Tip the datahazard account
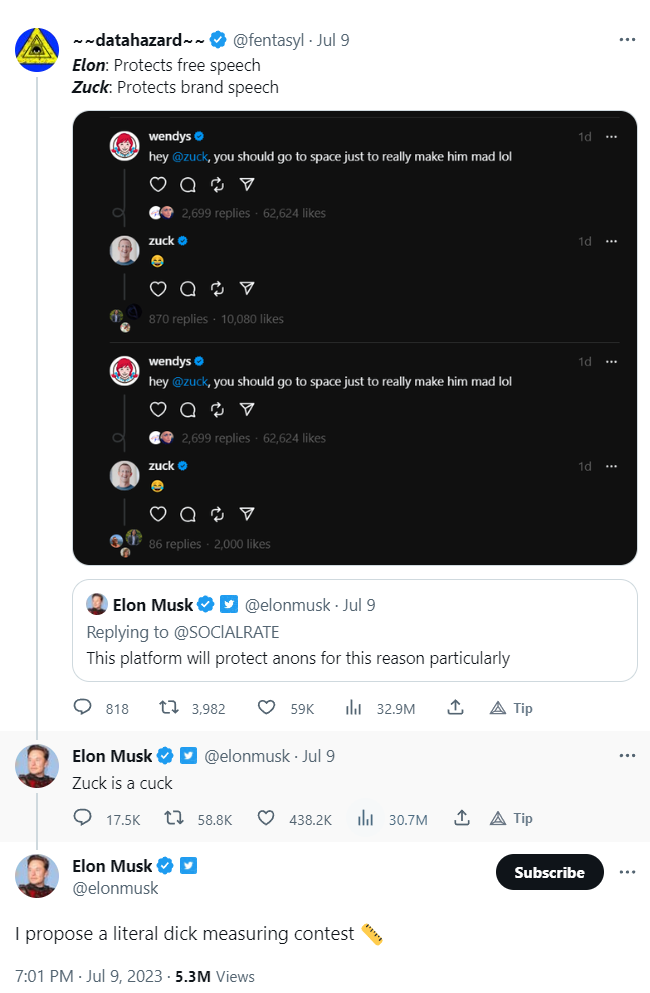Image resolution: width=650 pixels, height=993 pixels. (x=511, y=708)
